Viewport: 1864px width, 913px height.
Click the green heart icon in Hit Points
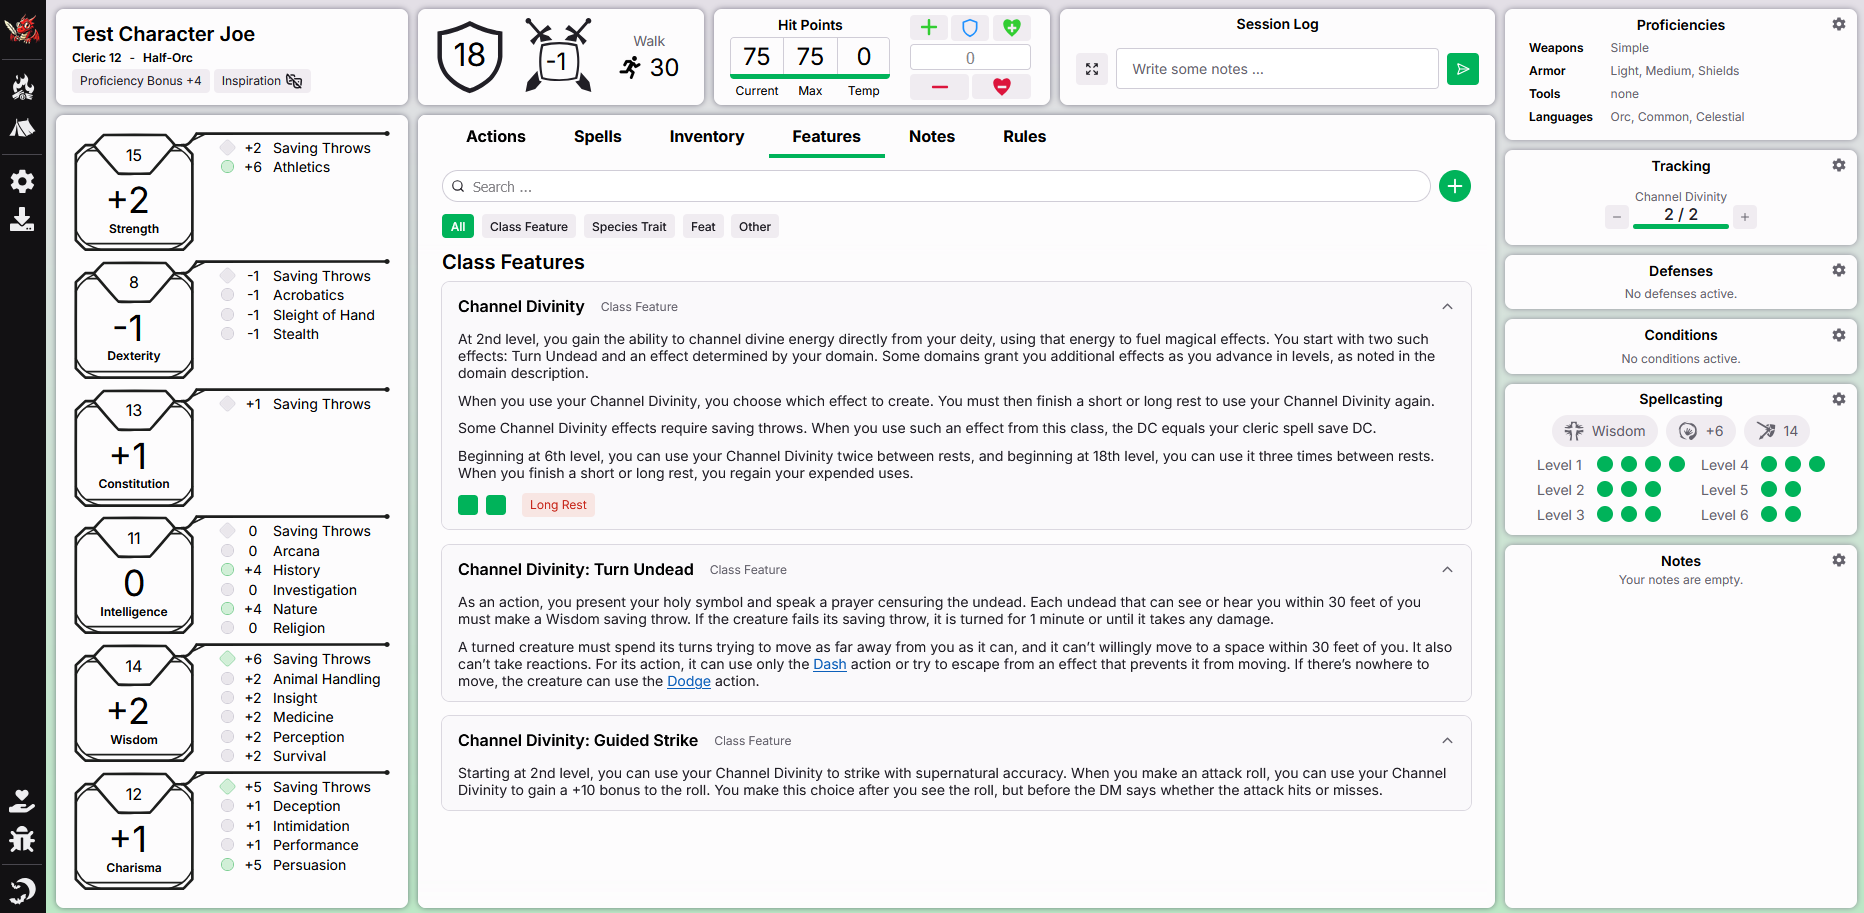1012,28
